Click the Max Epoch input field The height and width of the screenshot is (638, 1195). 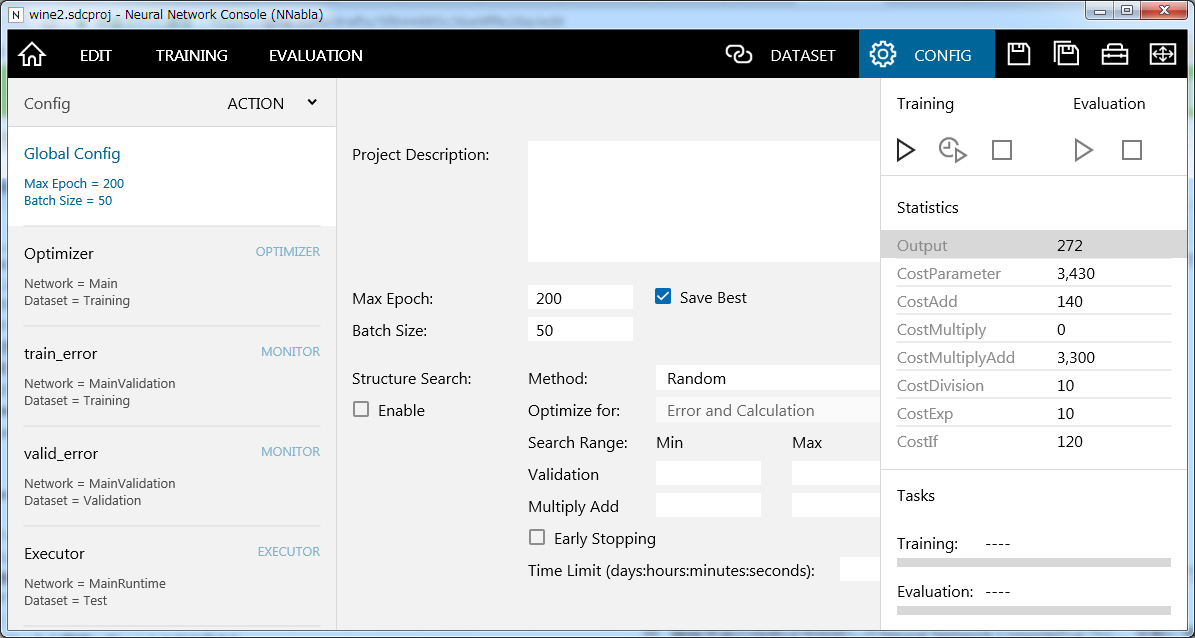pyautogui.click(x=580, y=298)
